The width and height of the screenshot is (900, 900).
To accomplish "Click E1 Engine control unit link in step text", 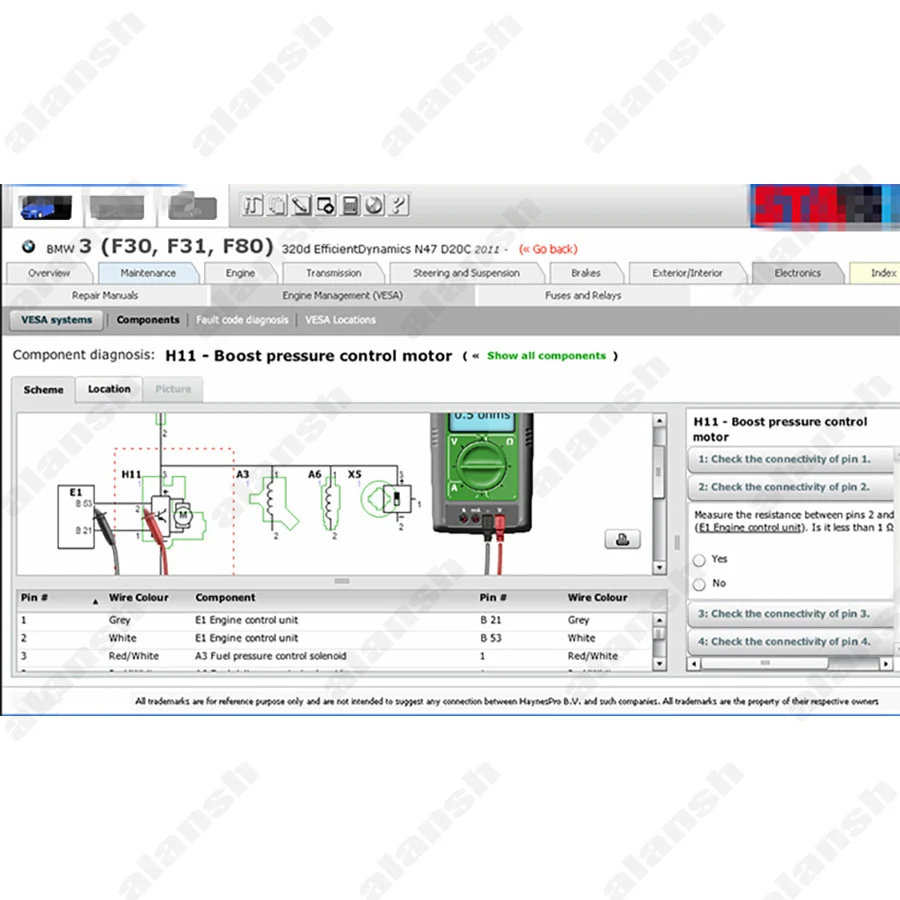I will point(748,527).
